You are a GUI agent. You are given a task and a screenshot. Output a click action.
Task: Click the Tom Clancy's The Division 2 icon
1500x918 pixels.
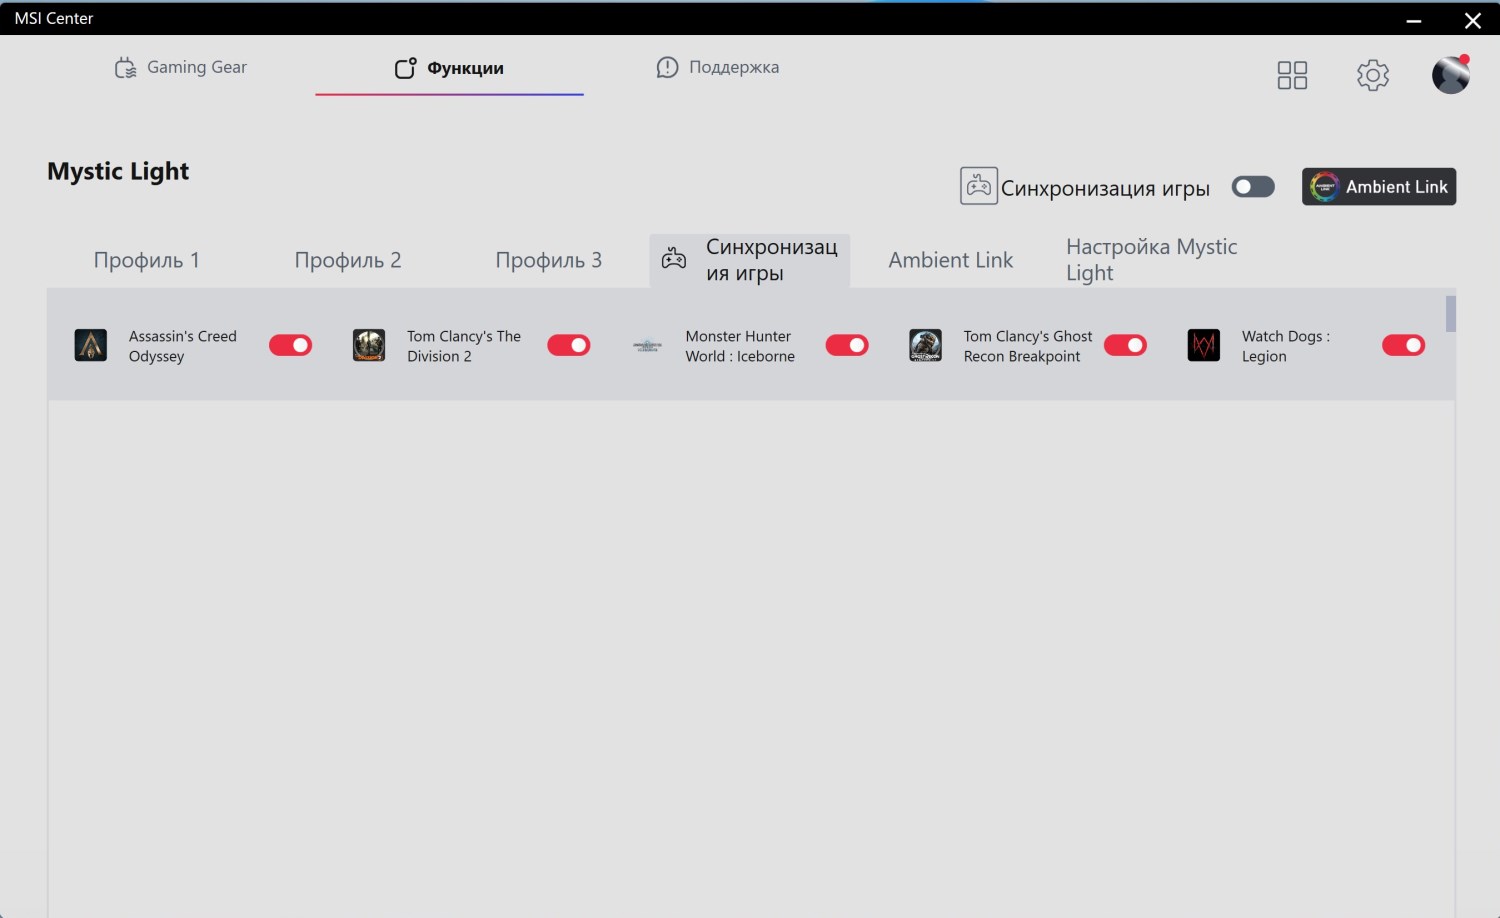point(369,345)
